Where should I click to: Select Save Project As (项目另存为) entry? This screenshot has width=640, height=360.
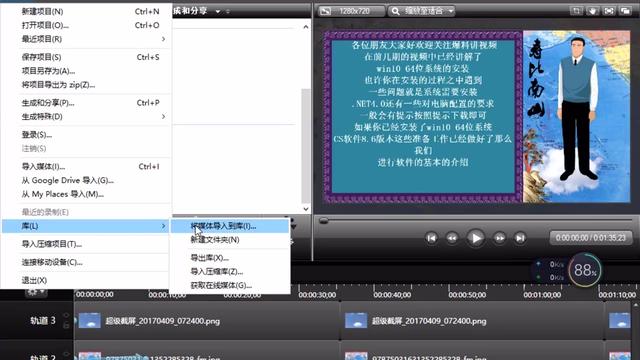[x=86, y=71]
